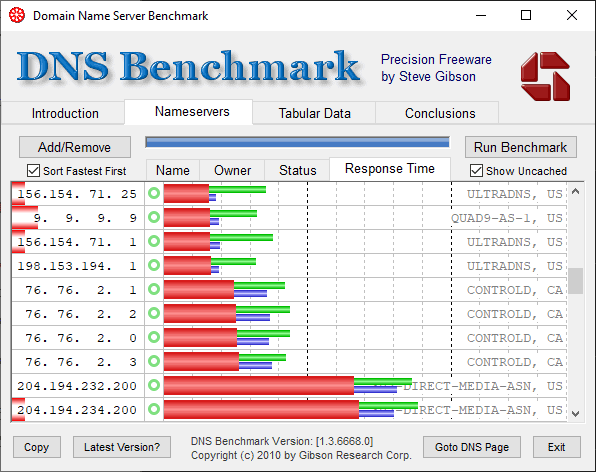
Task: Check for updates via Latest Version?
Action: pyautogui.click(x=122, y=447)
